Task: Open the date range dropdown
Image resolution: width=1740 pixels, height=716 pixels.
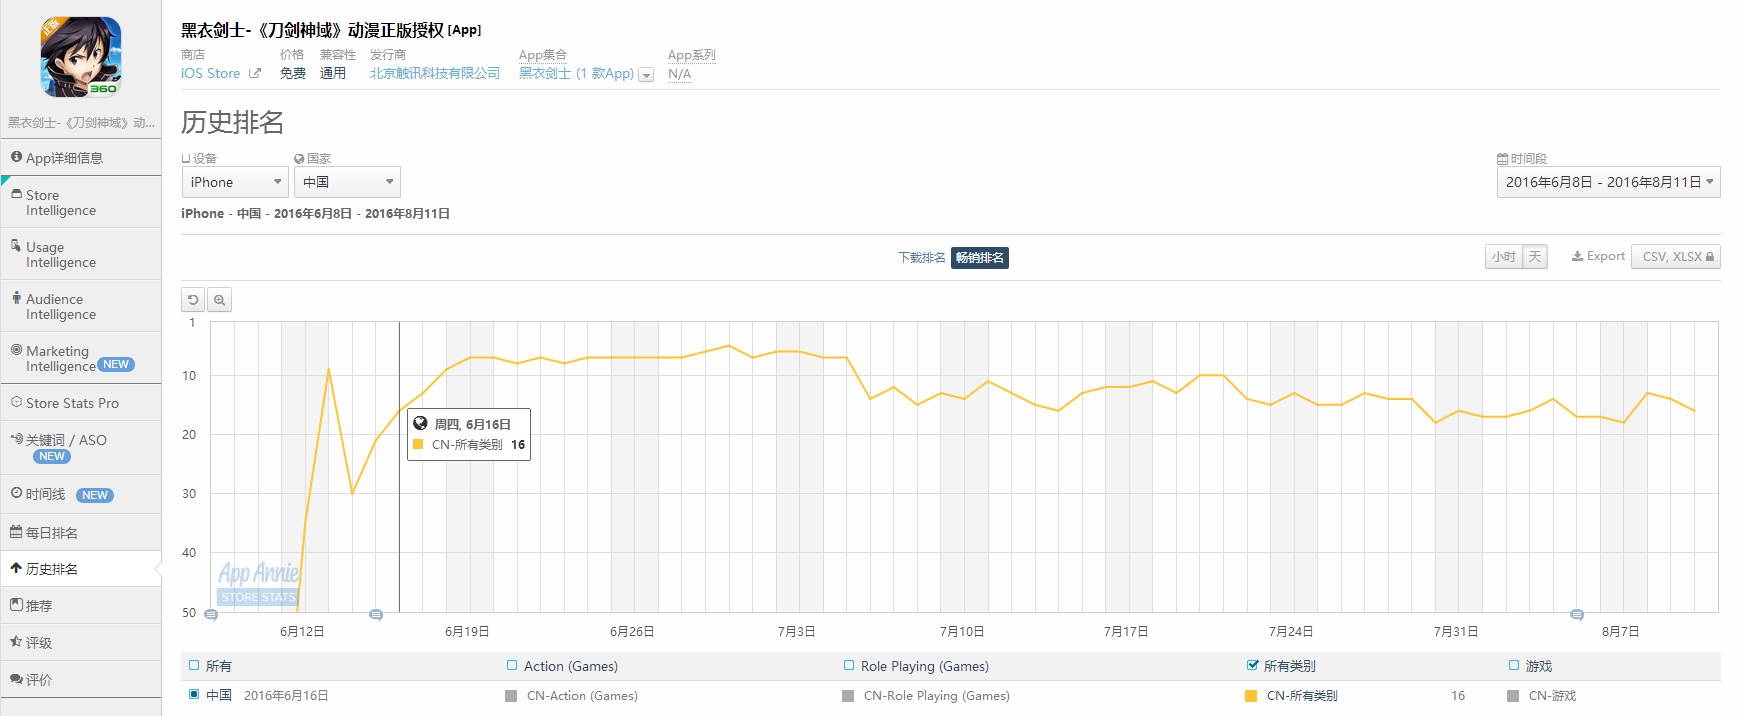Action: pyautogui.click(x=1608, y=182)
